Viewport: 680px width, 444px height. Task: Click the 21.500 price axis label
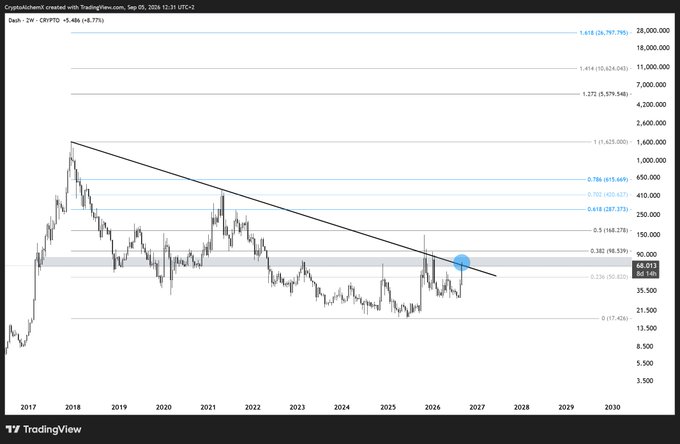click(647, 310)
